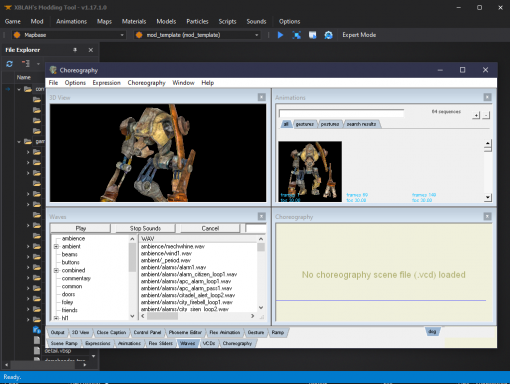Click the Play button in Waves
510x384 pixels.
point(80,228)
